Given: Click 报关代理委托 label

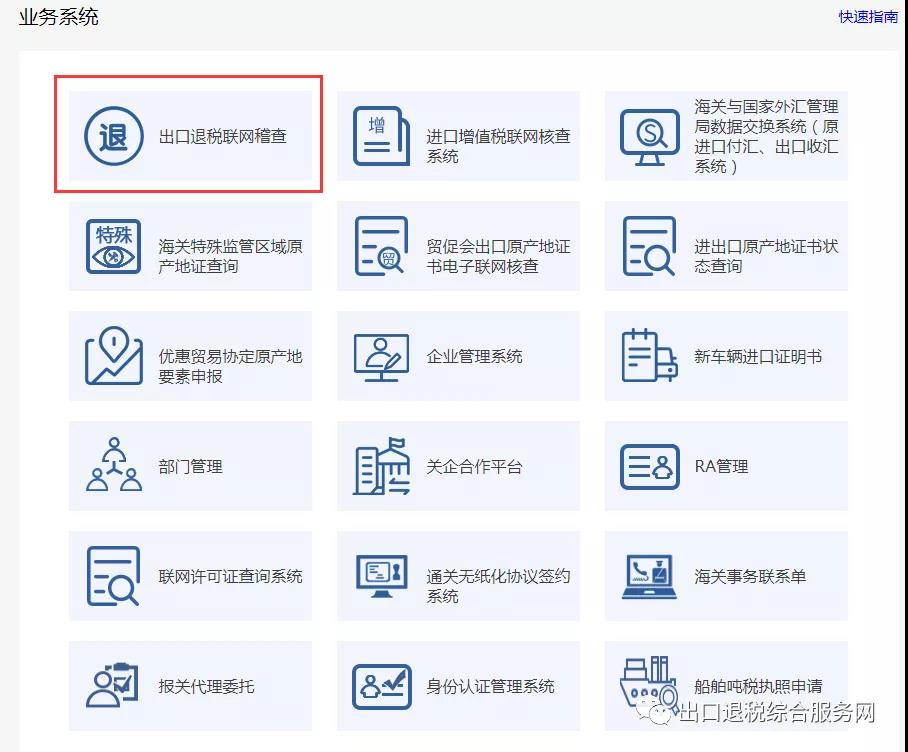Looking at the screenshot, I should point(206,686).
